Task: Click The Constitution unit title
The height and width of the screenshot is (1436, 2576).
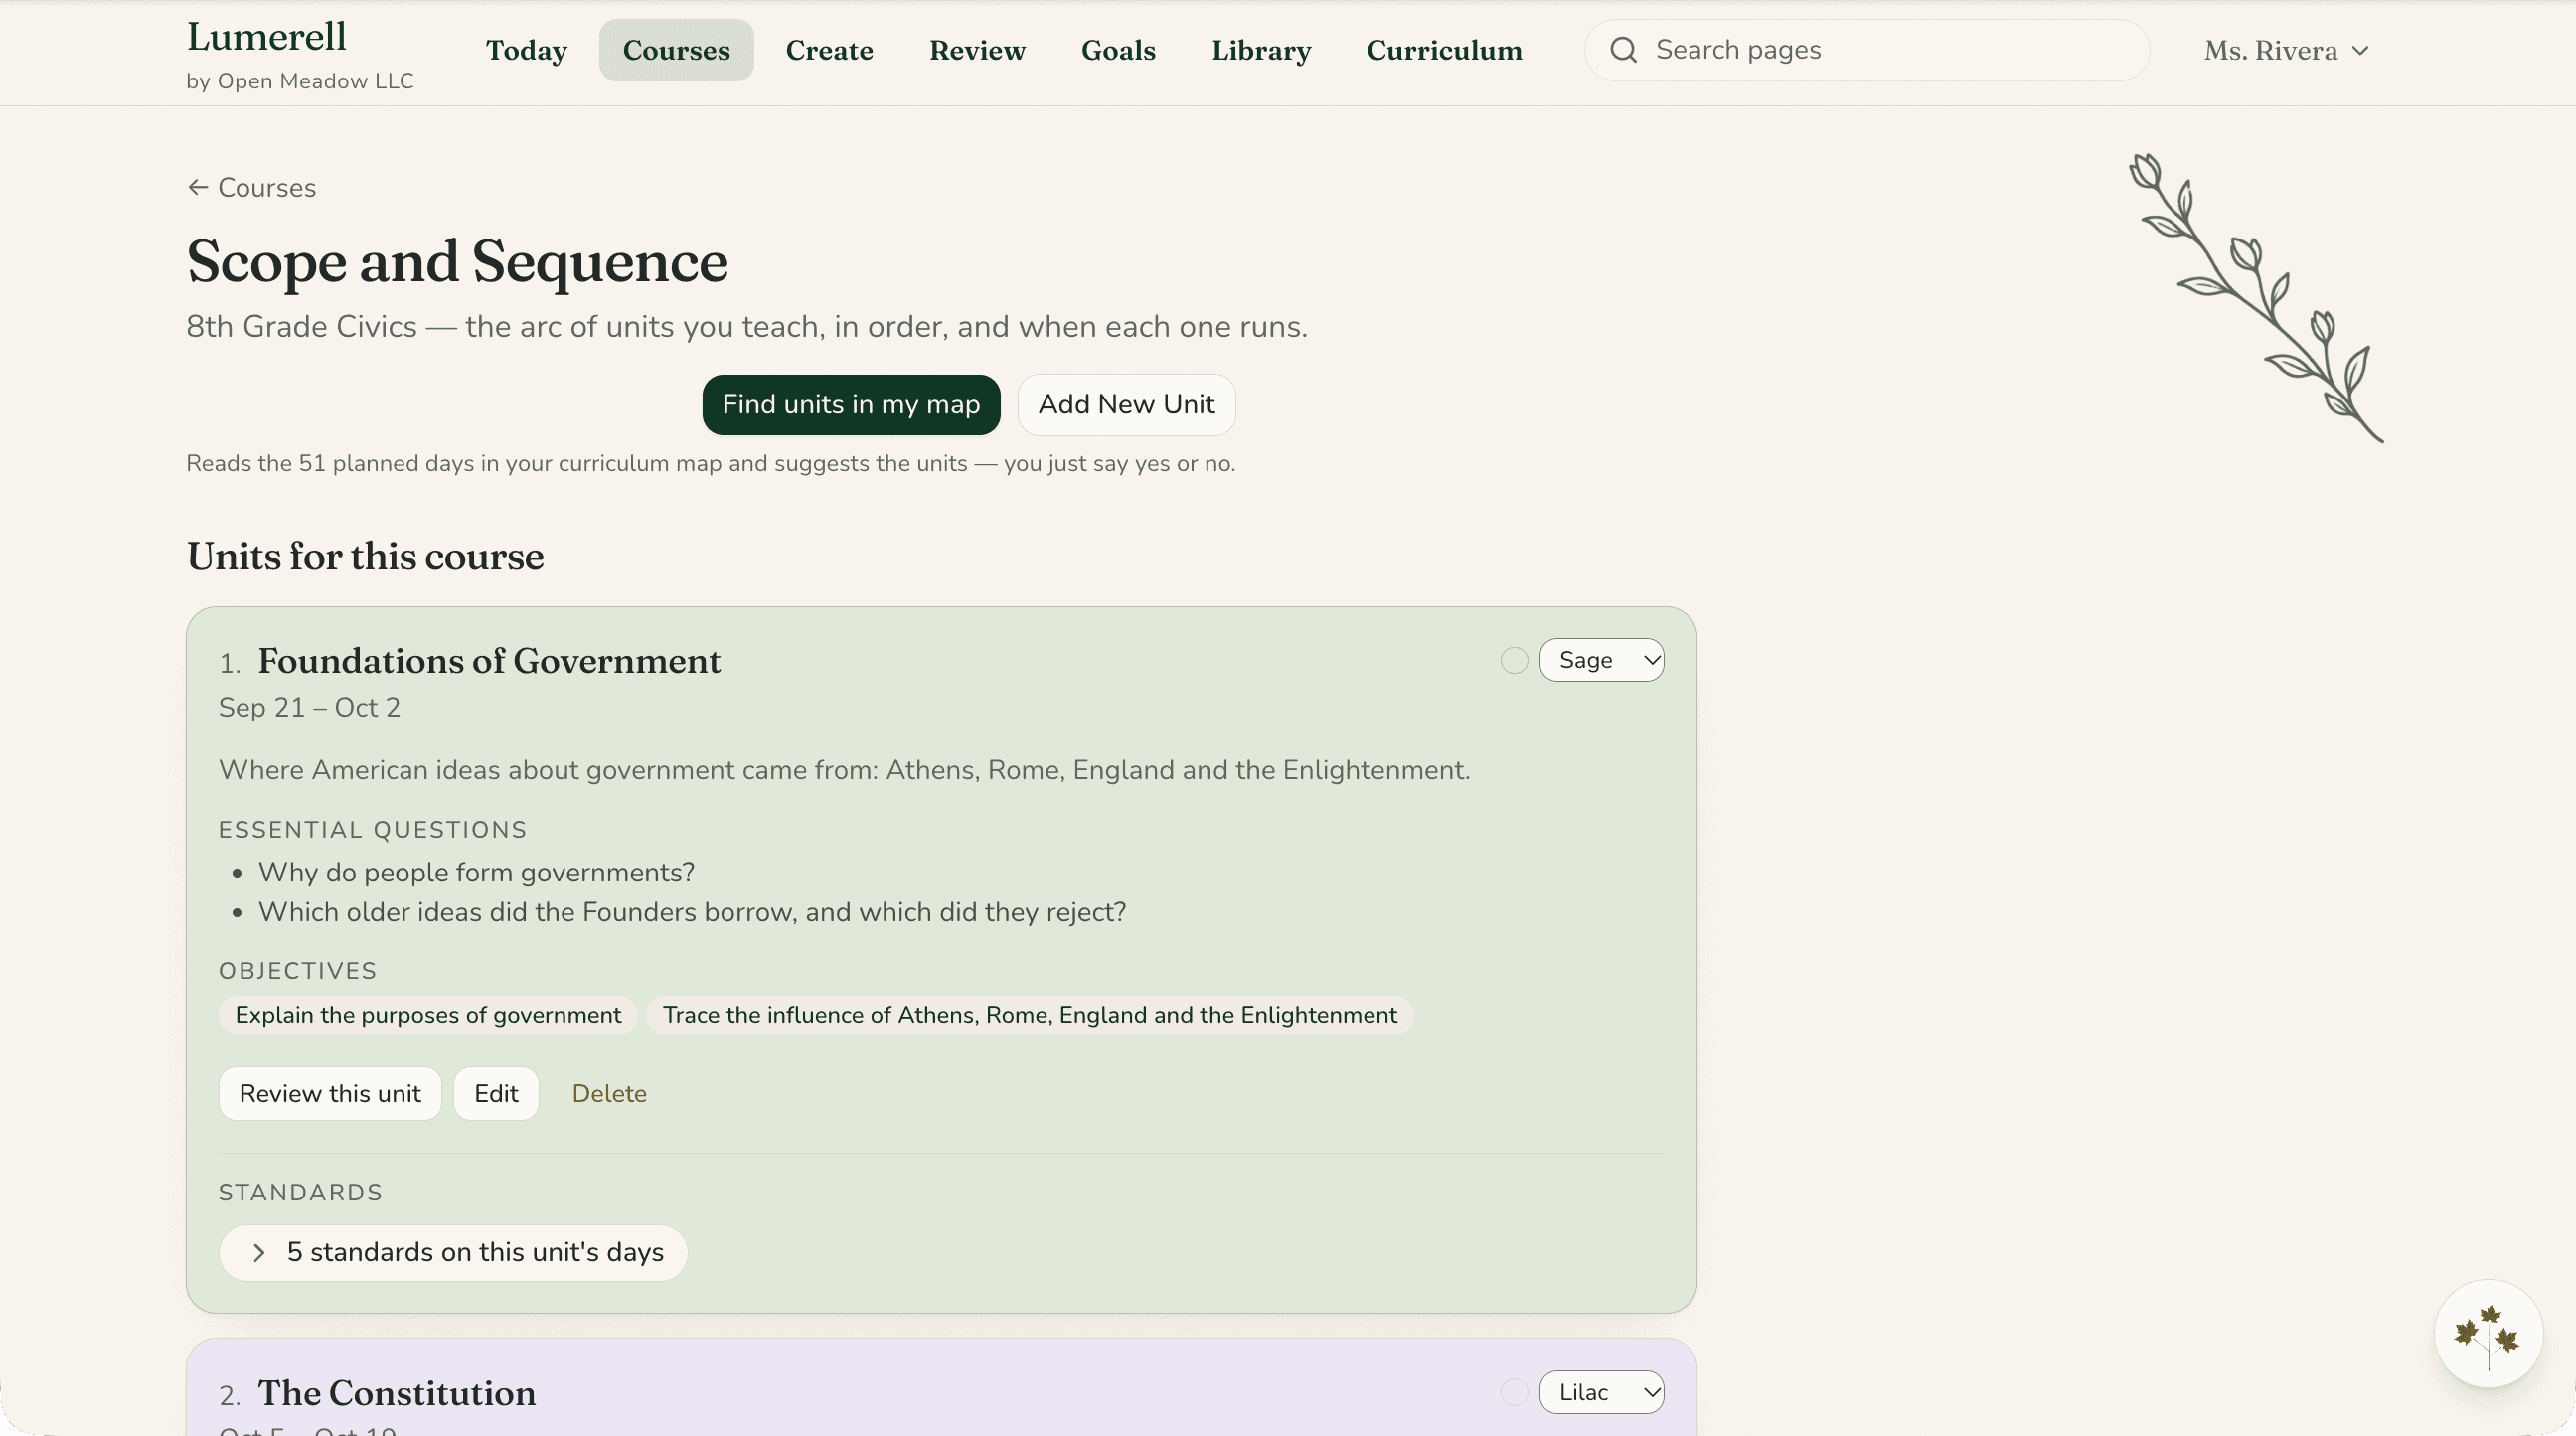Action: coord(397,1393)
